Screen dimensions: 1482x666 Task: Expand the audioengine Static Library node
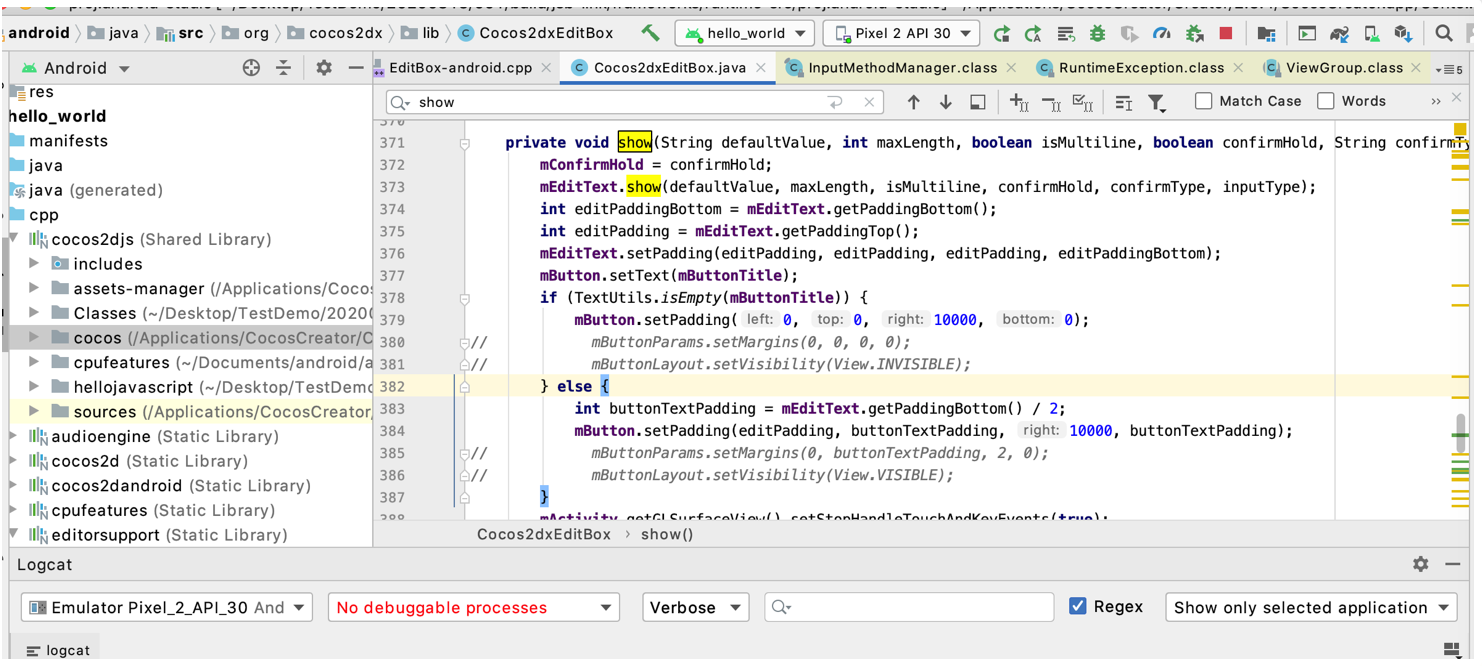click(14, 436)
